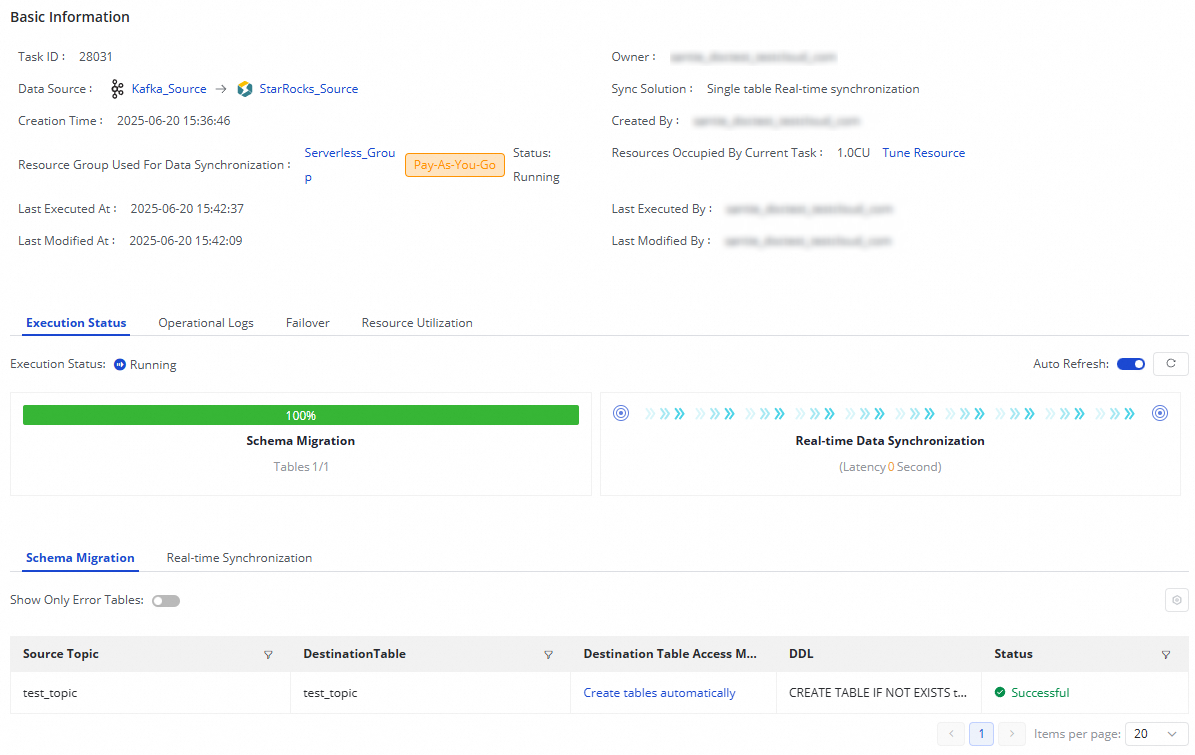Click the Latency 0 Second text
1195x755 pixels.
click(x=890, y=467)
